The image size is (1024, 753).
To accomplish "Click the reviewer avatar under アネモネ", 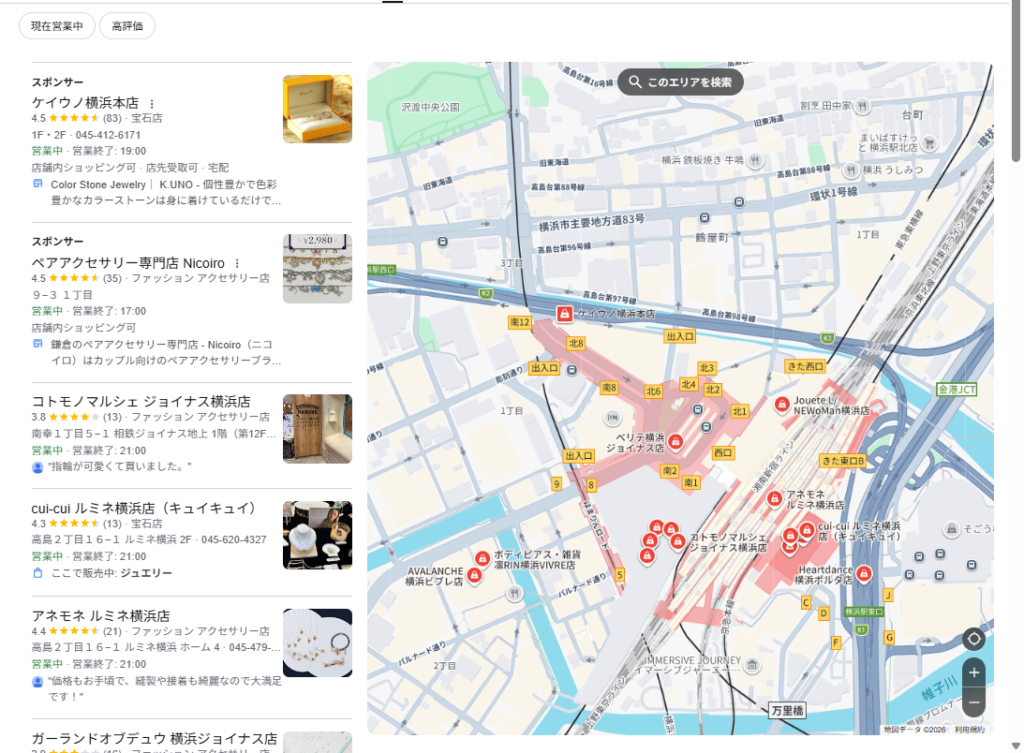I will [x=38, y=682].
